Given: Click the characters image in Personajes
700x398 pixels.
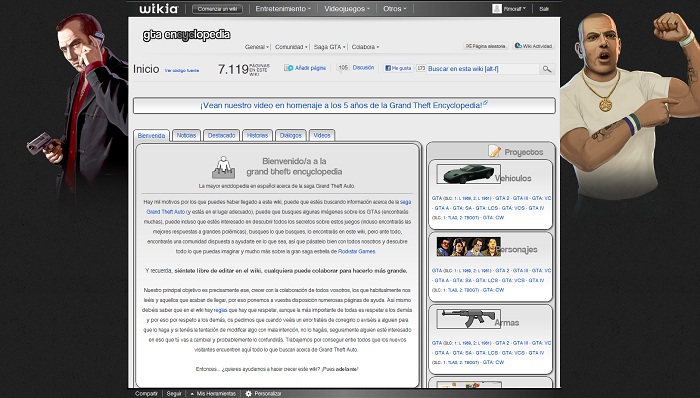Looking at the screenshot, I should pos(468,247).
